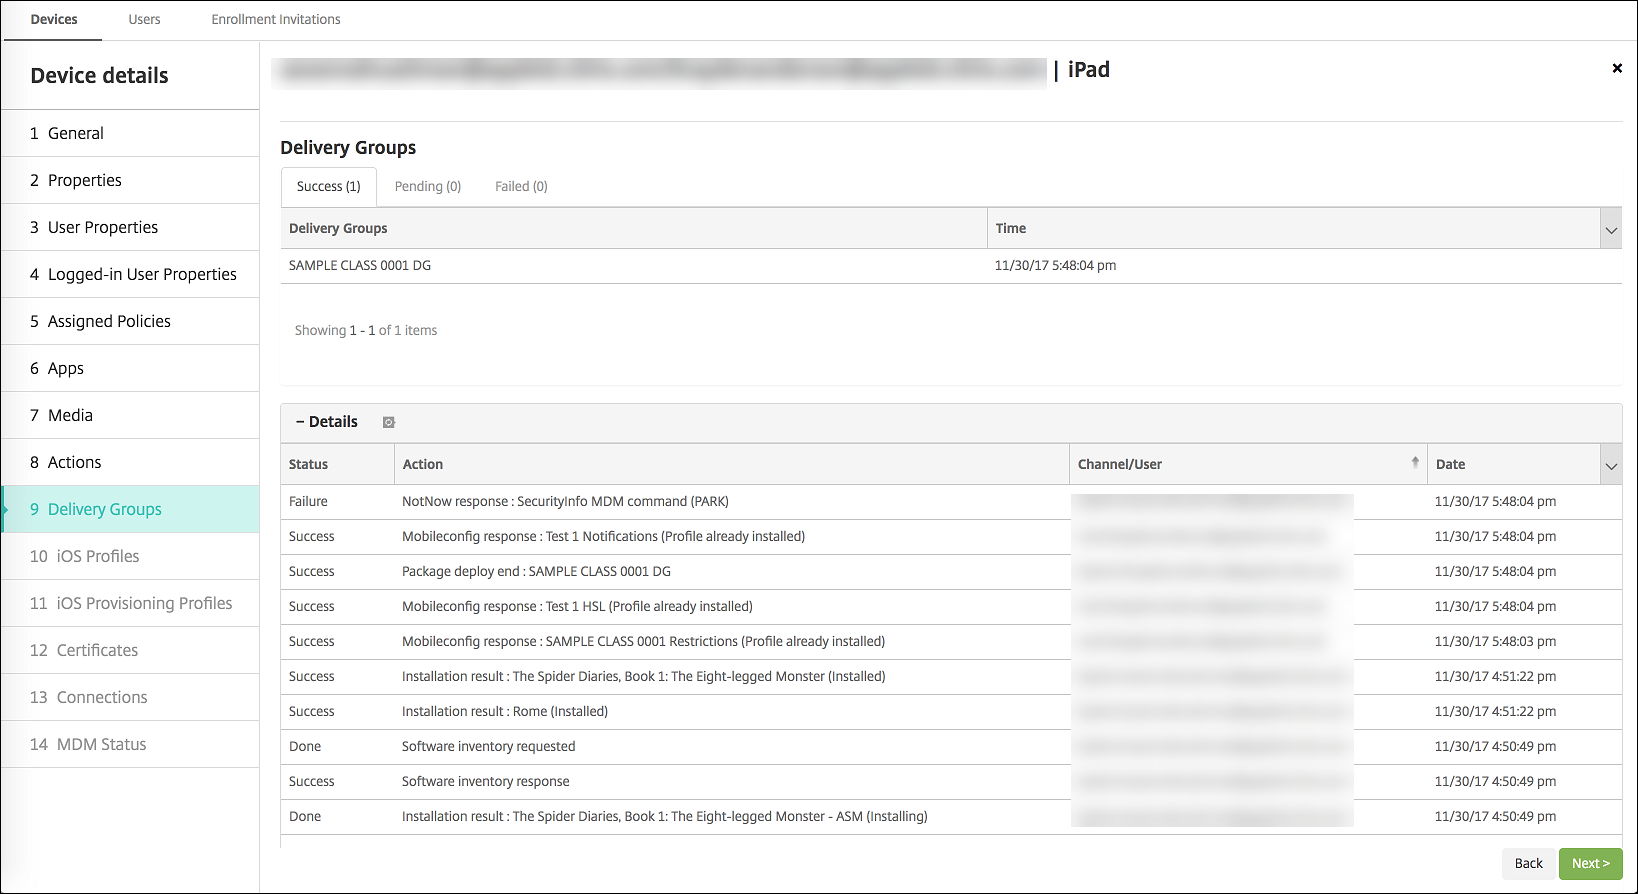Open the Apps section in sidebar
Screen dimensions: 1638x894
click(66, 368)
